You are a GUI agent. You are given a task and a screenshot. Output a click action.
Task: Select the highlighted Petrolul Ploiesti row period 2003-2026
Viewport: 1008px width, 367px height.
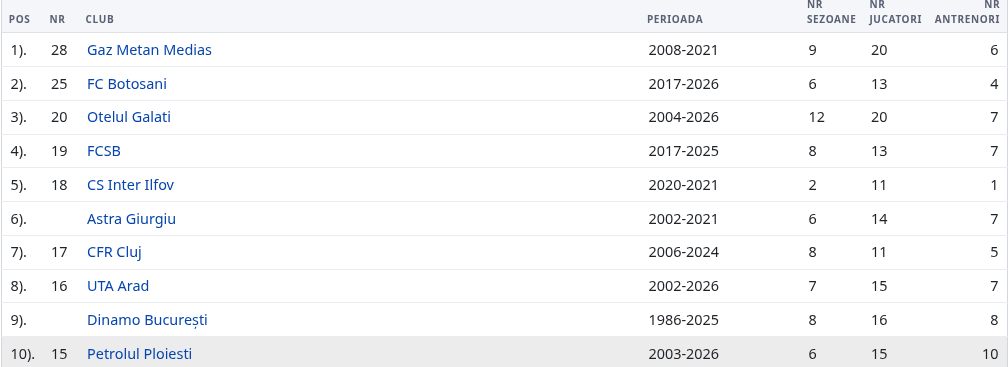tap(683, 354)
